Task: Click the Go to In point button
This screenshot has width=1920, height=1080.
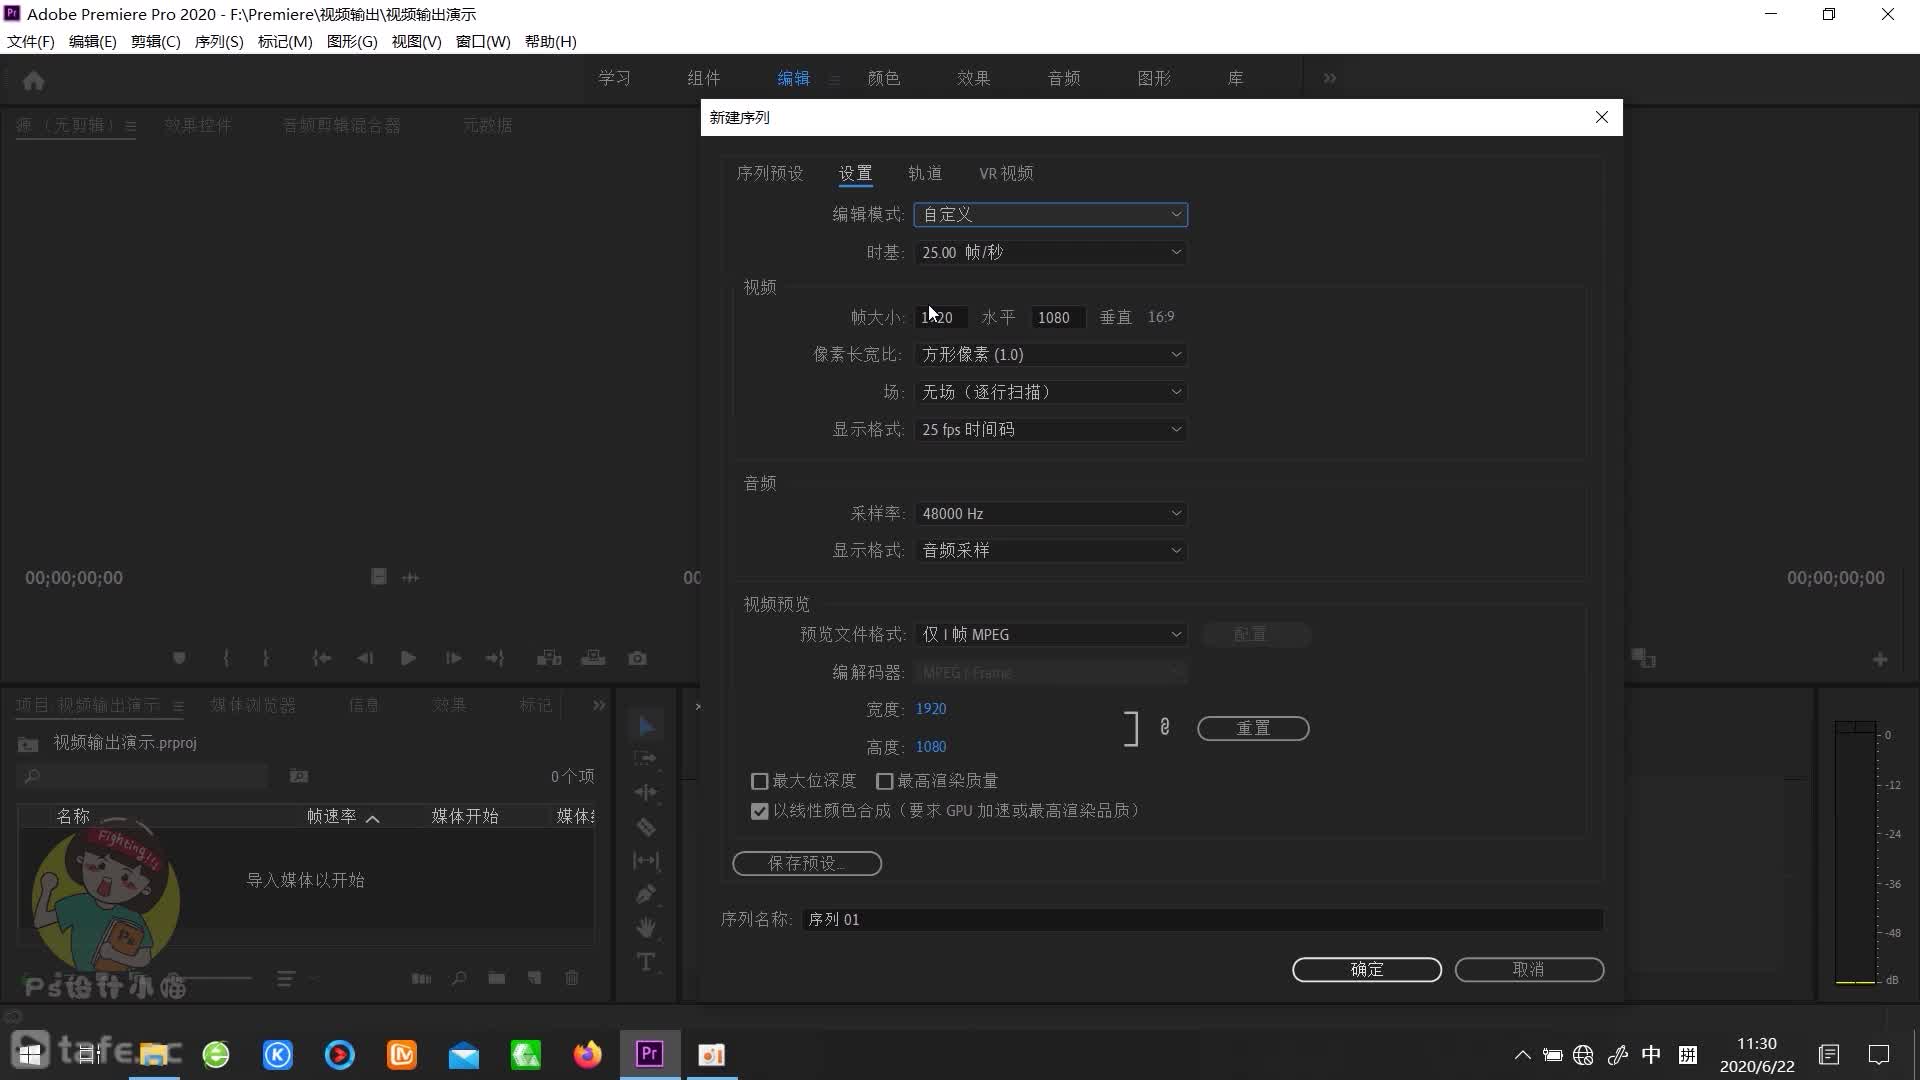Action: click(x=321, y=658)
